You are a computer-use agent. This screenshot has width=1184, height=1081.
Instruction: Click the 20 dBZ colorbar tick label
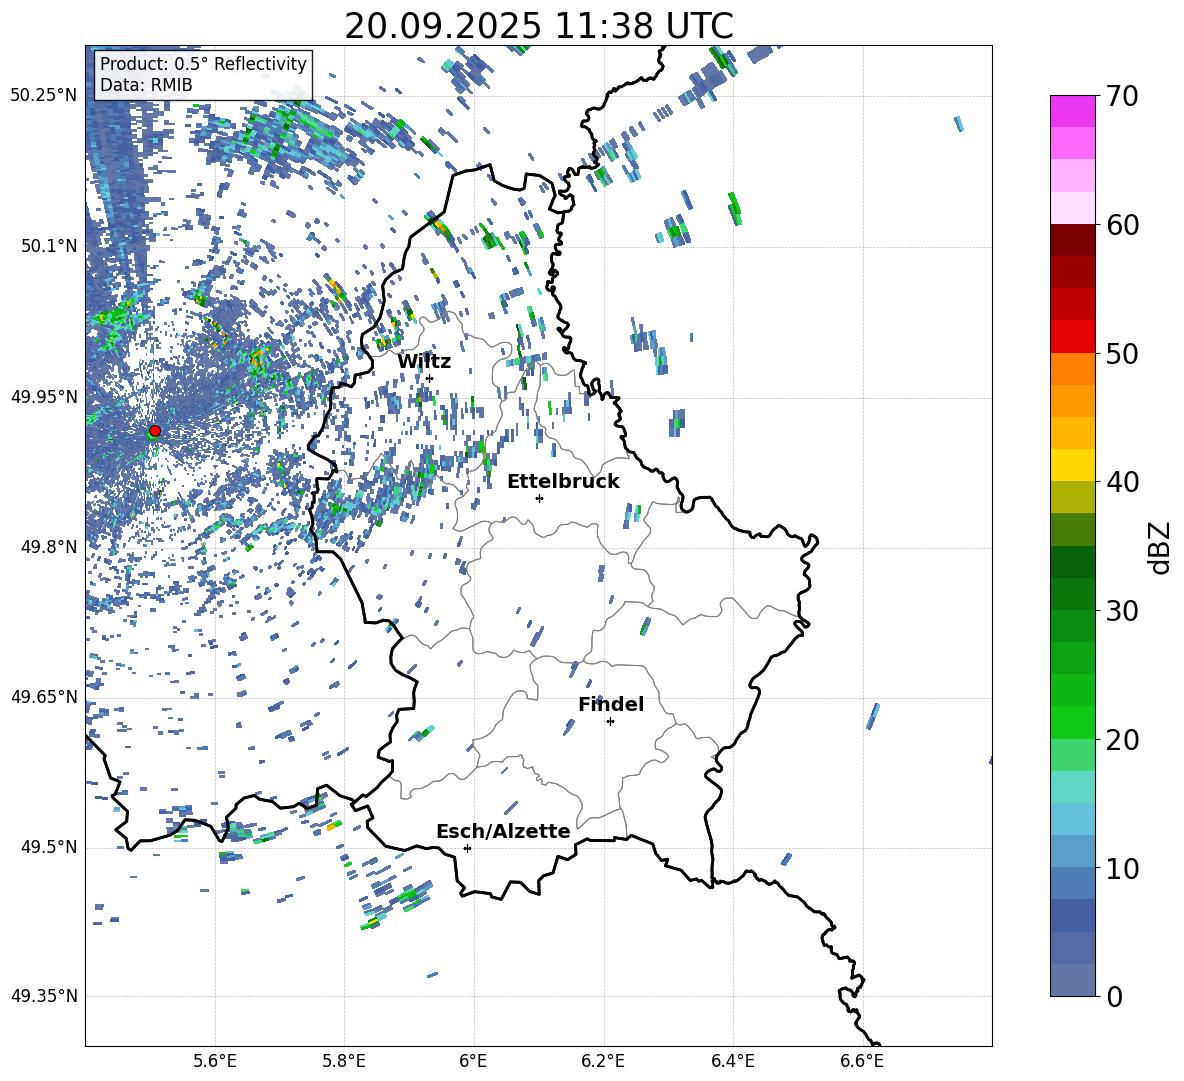coord(1122,739)
